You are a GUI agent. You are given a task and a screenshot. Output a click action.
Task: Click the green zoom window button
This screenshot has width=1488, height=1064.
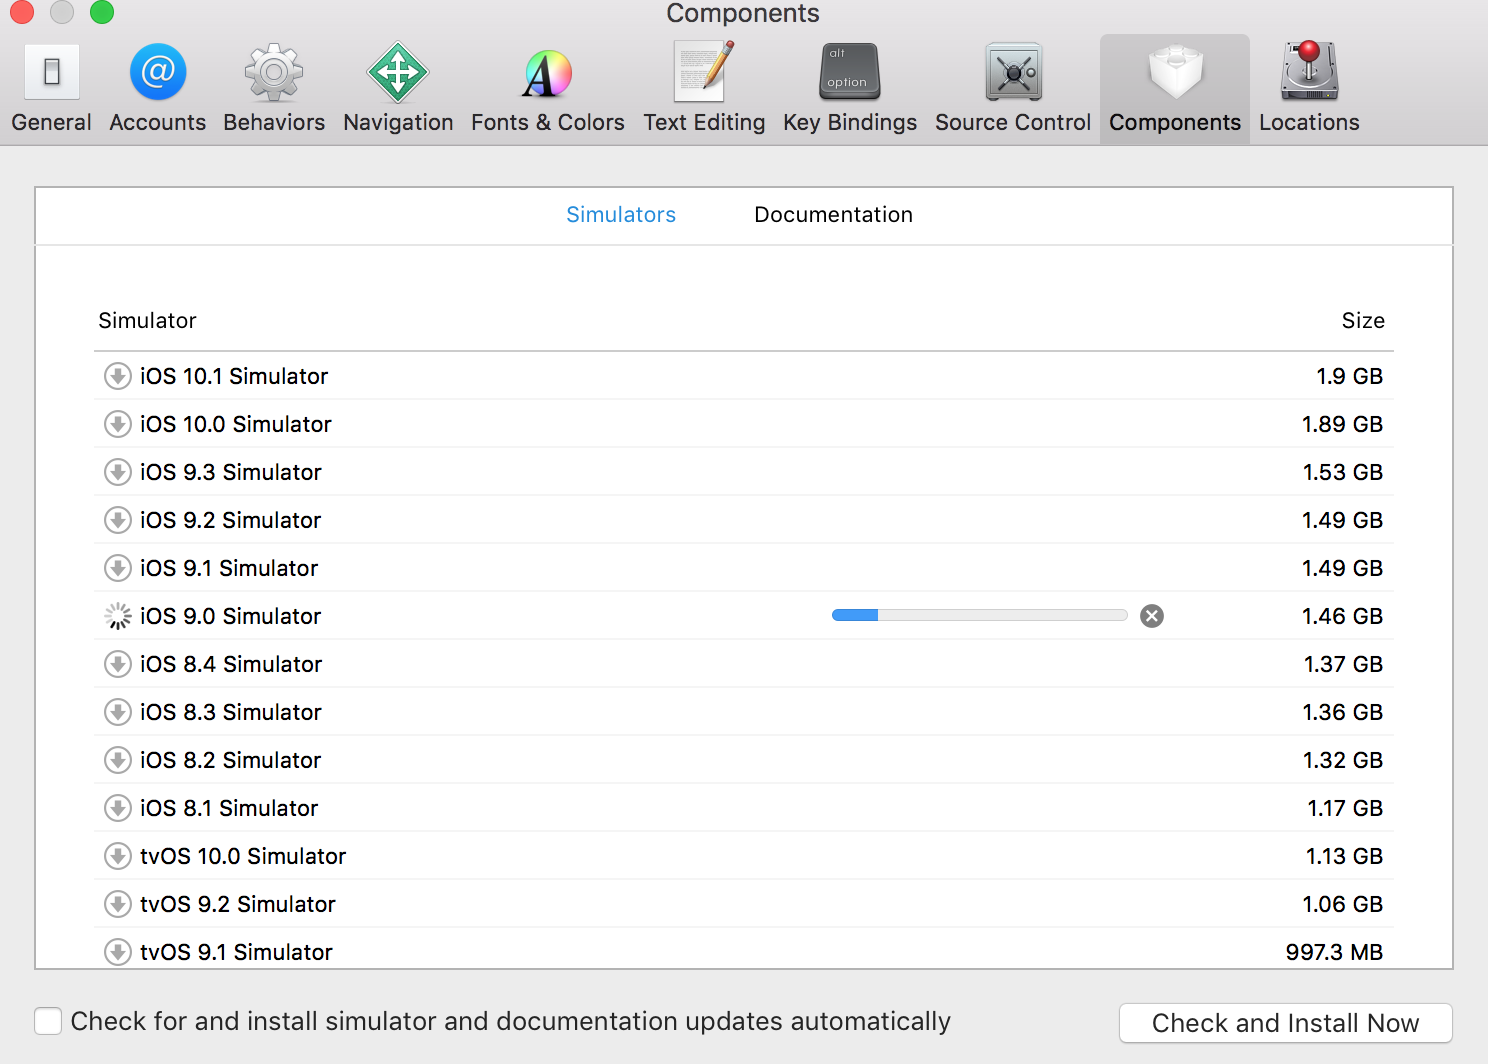102,12
